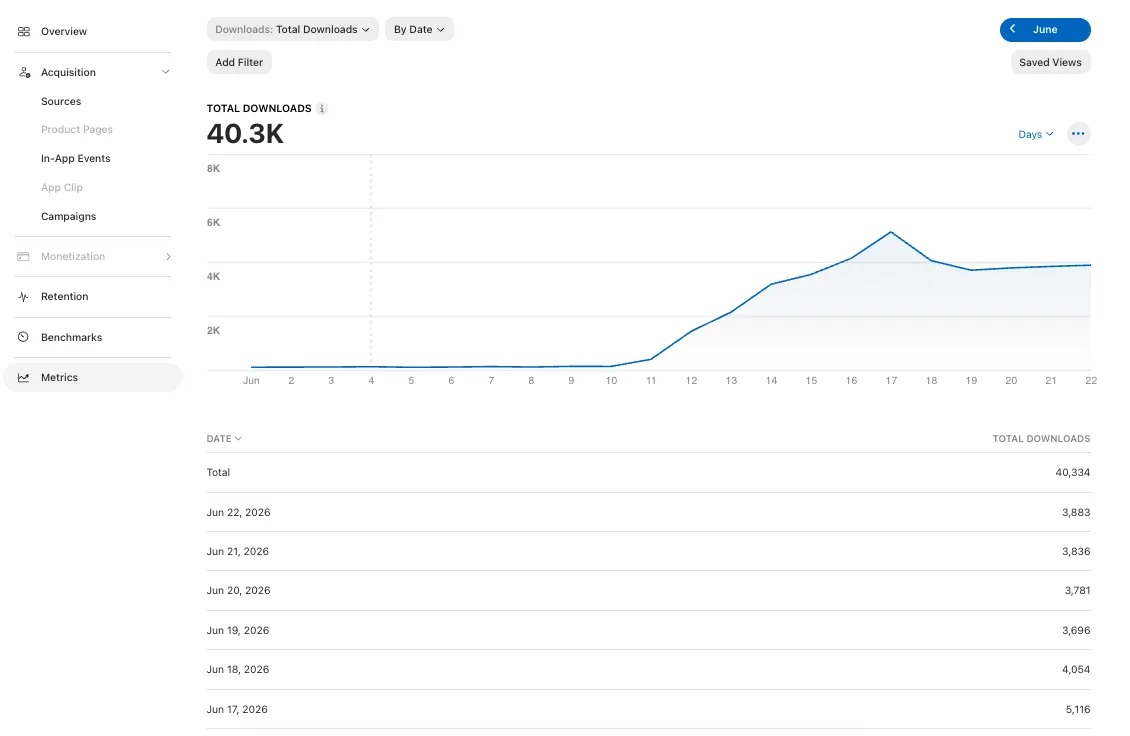Open the Downloads: Total Downloads dropdown

tap(293, 30)
